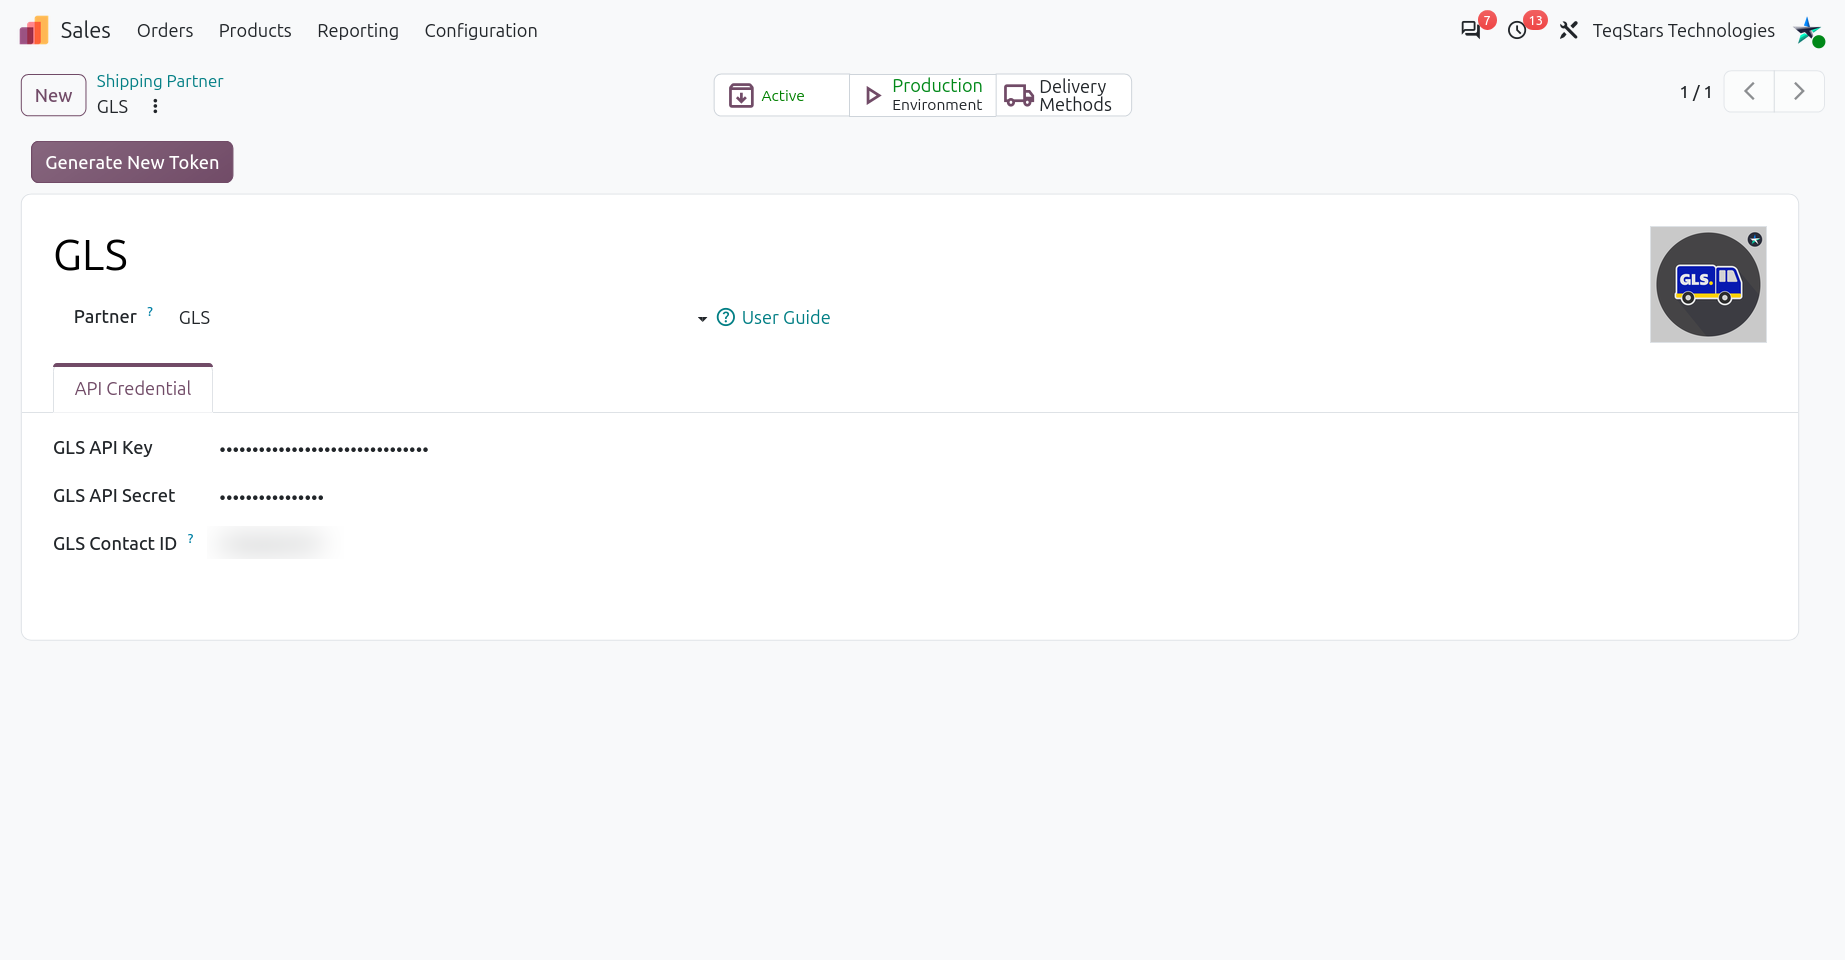Screen dimensions: 1845x960
Task: Open the User Guide link
Action: [786, 317]
